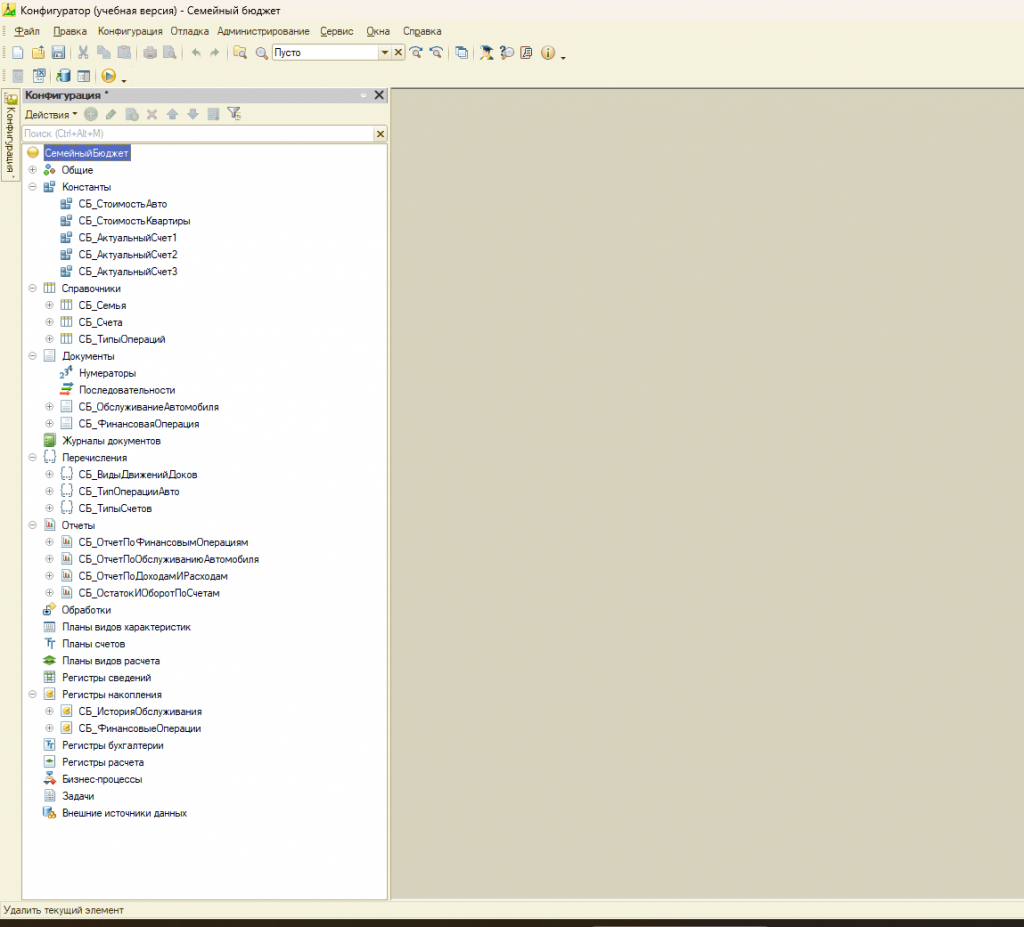The height and width of the screenshot is (927, 1024).
Task: Click into the Поиск (Ctrl+Alt+M) field
Action: 198,134
